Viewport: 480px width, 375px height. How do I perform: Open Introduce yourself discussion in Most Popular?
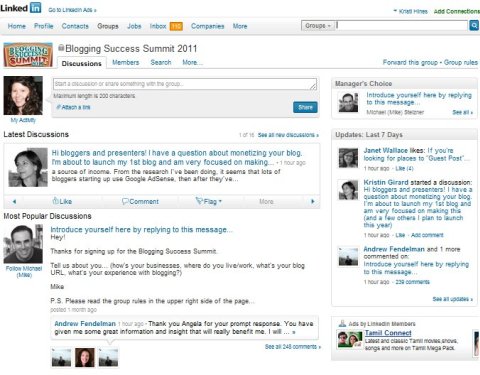pos(141,230)
